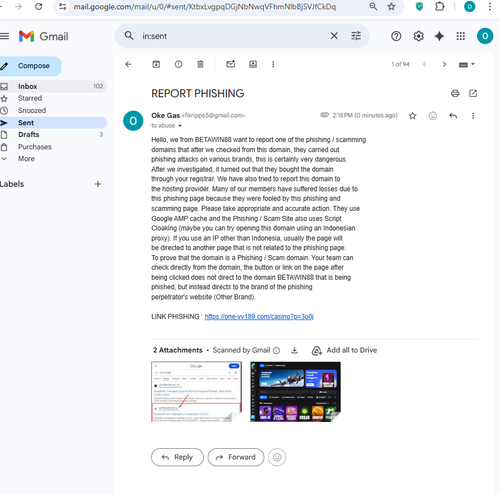
Task: Forward this email
Action: pyautogui.click(x=236, y=457)
